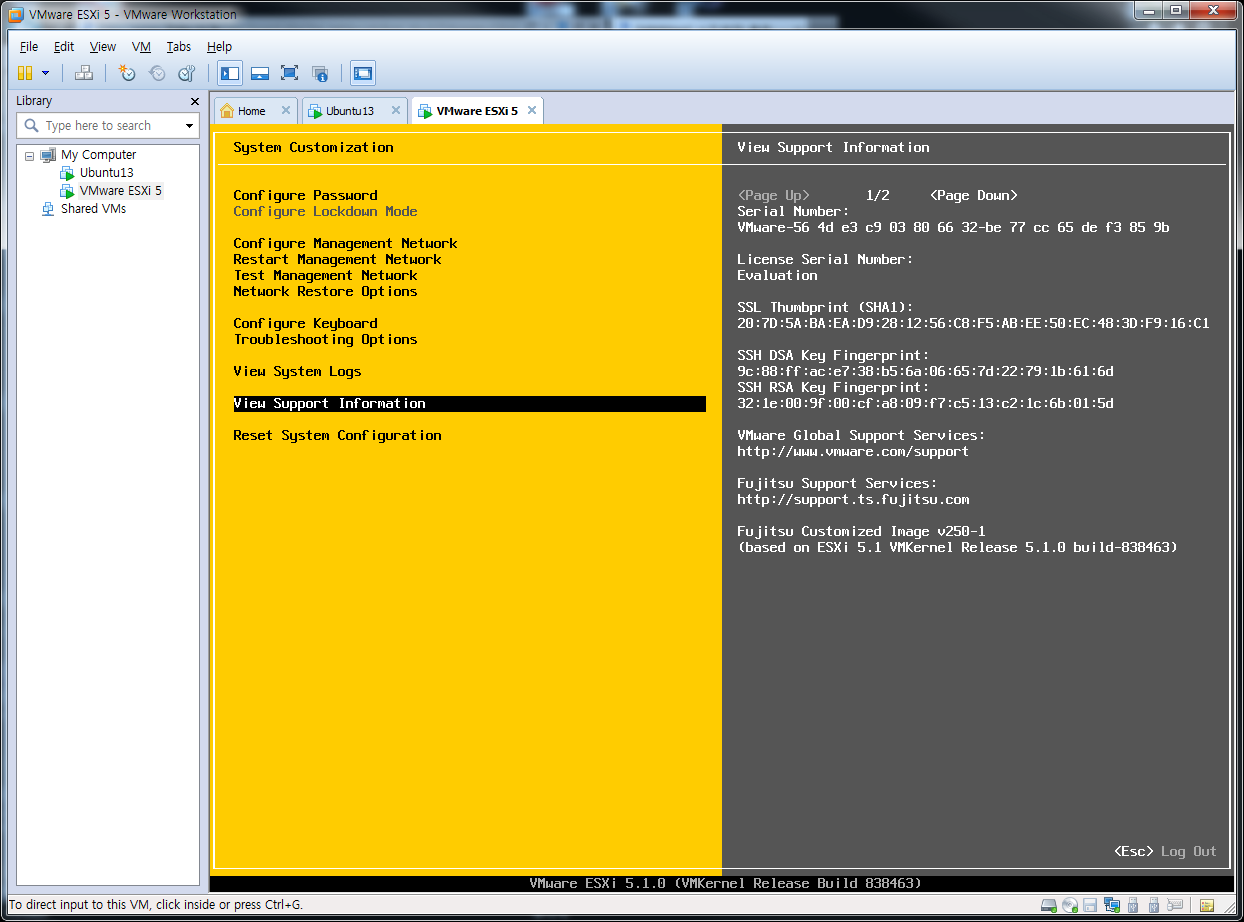Enter full screen mode
The height and width of the screenshot is (922, 1244).
tap(290, 73)
